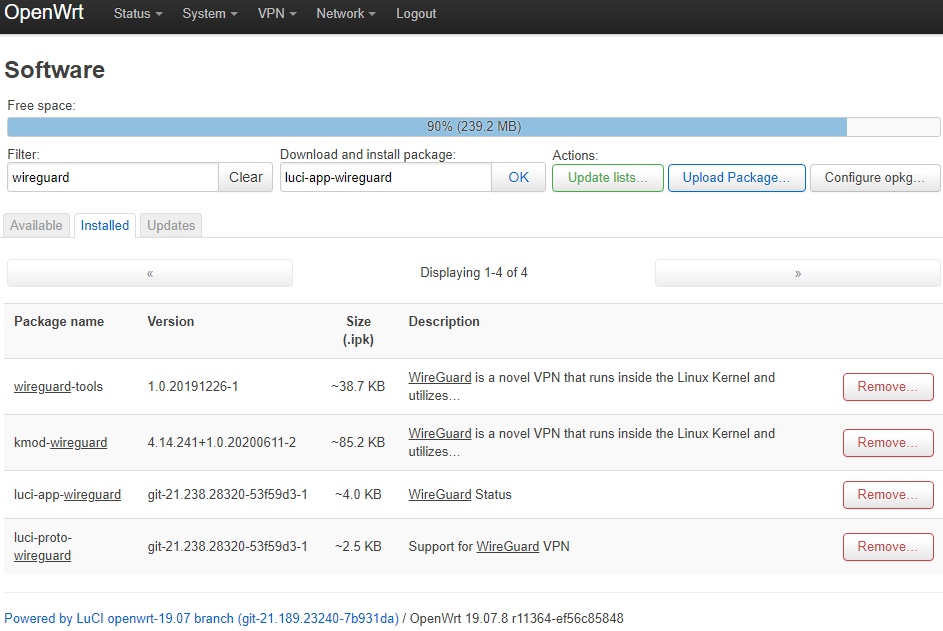Select the luci-app-wireguard package name
Viewport: 943px width, 631px height.
pyautogui.click(x=67, y=494)
